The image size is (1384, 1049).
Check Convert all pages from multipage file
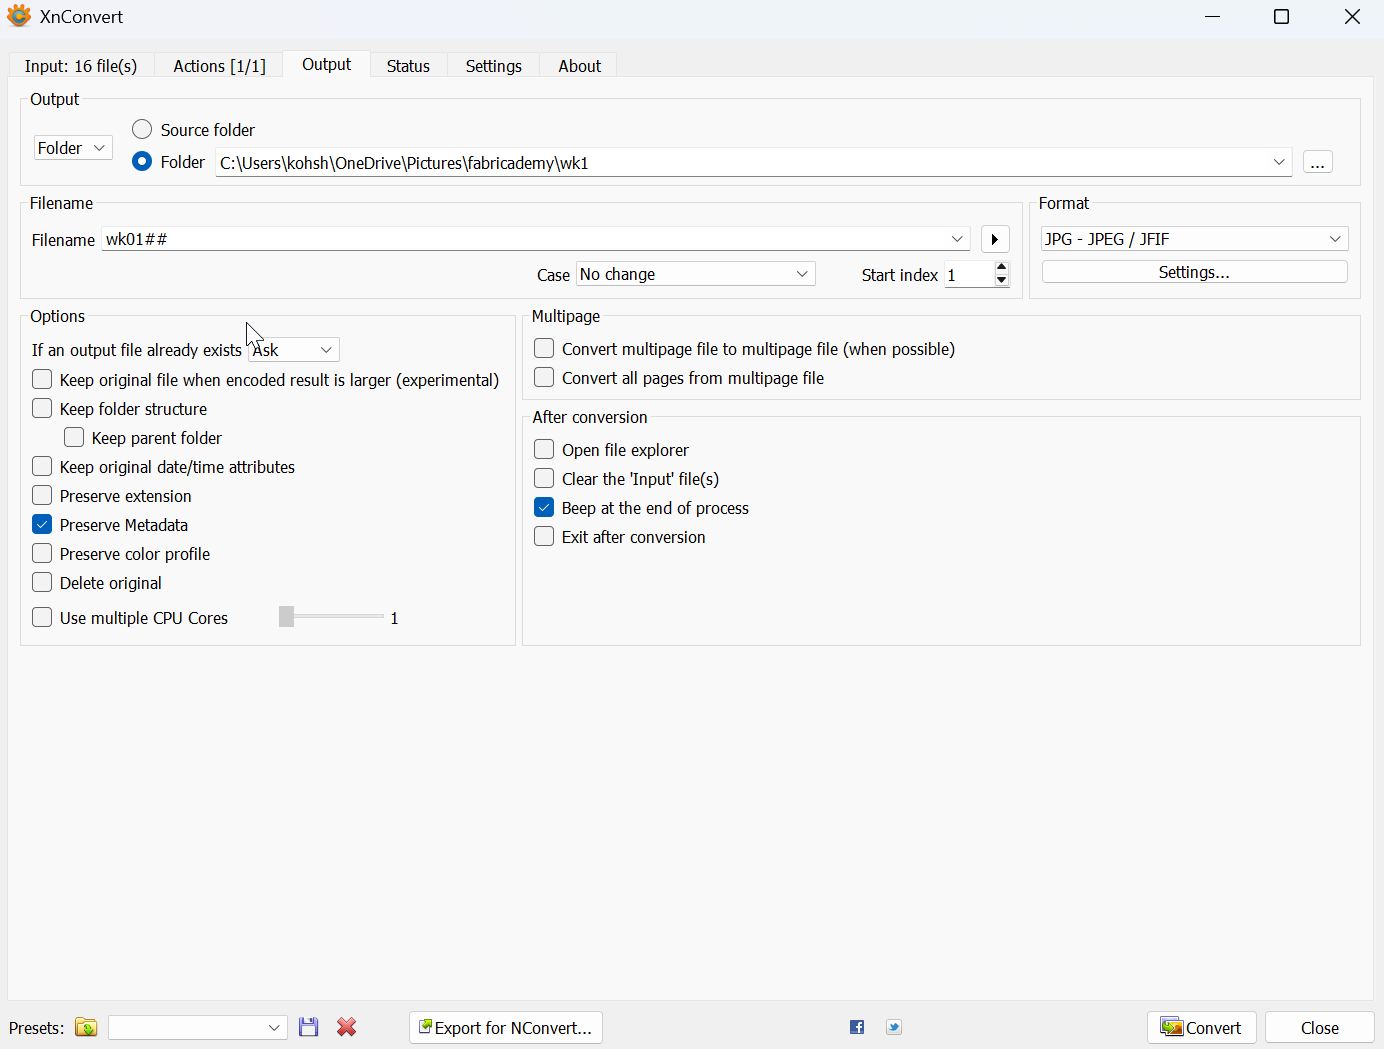[544, 377]
